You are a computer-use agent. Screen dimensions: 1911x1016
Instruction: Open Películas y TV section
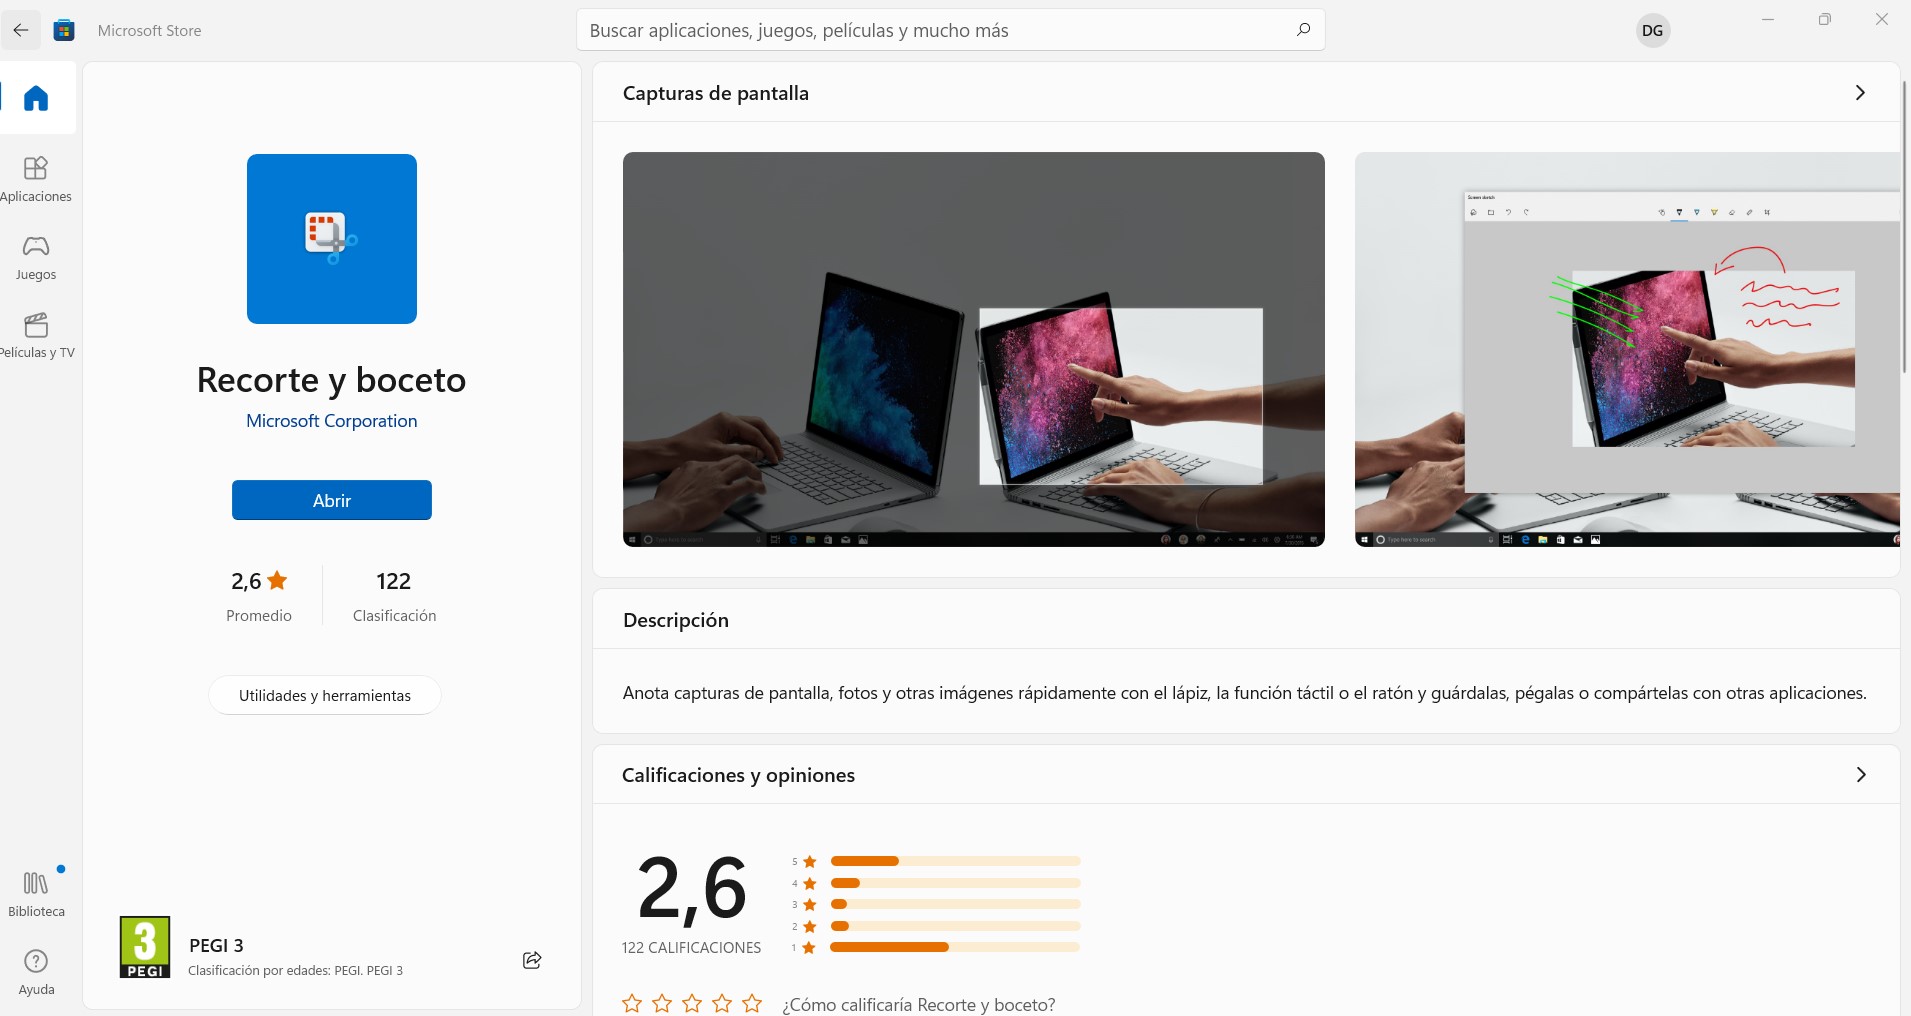pos(36,335)
